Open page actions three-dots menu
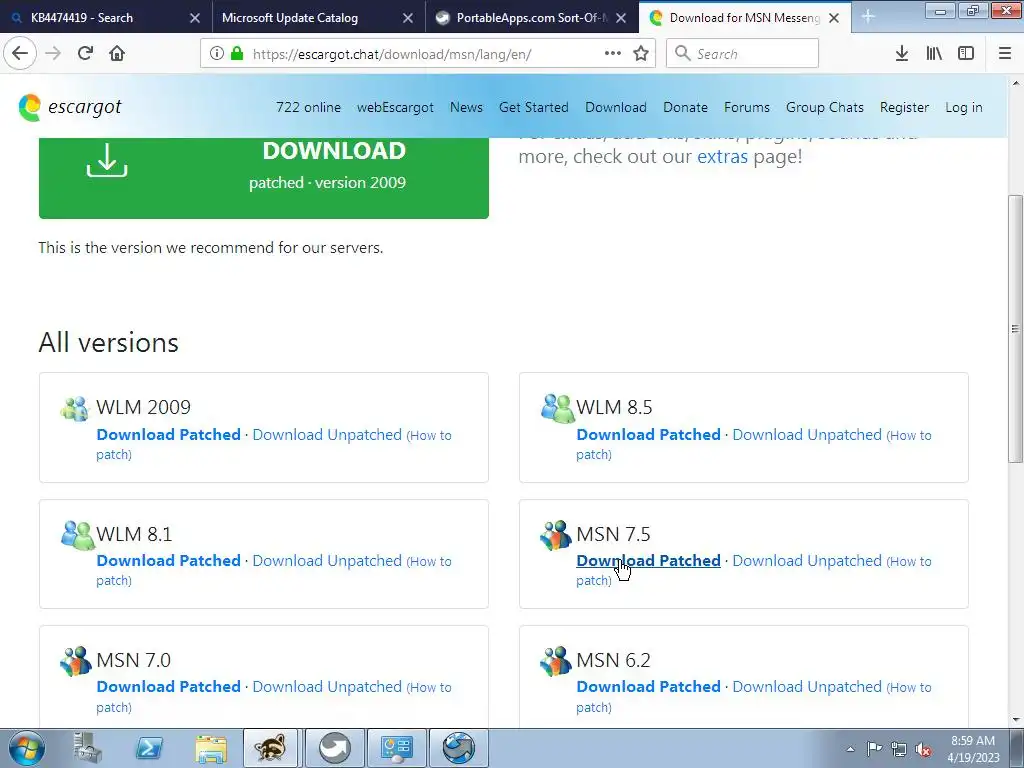The width and height of the screenshot is (1024, 768). point(613,54)
